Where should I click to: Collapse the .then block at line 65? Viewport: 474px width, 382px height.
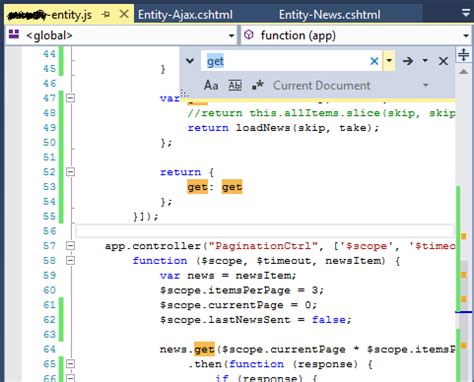coord(70,364)
